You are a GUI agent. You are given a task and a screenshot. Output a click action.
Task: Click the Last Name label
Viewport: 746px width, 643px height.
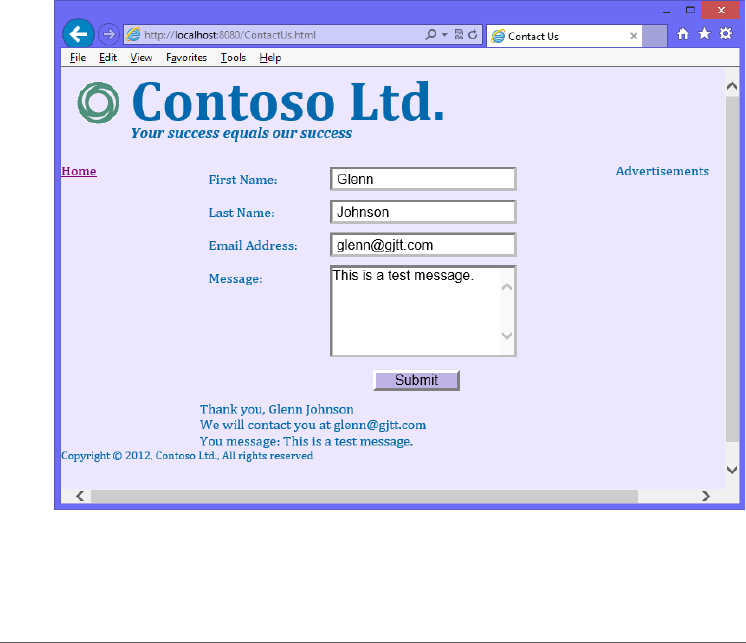pos(242,213)
